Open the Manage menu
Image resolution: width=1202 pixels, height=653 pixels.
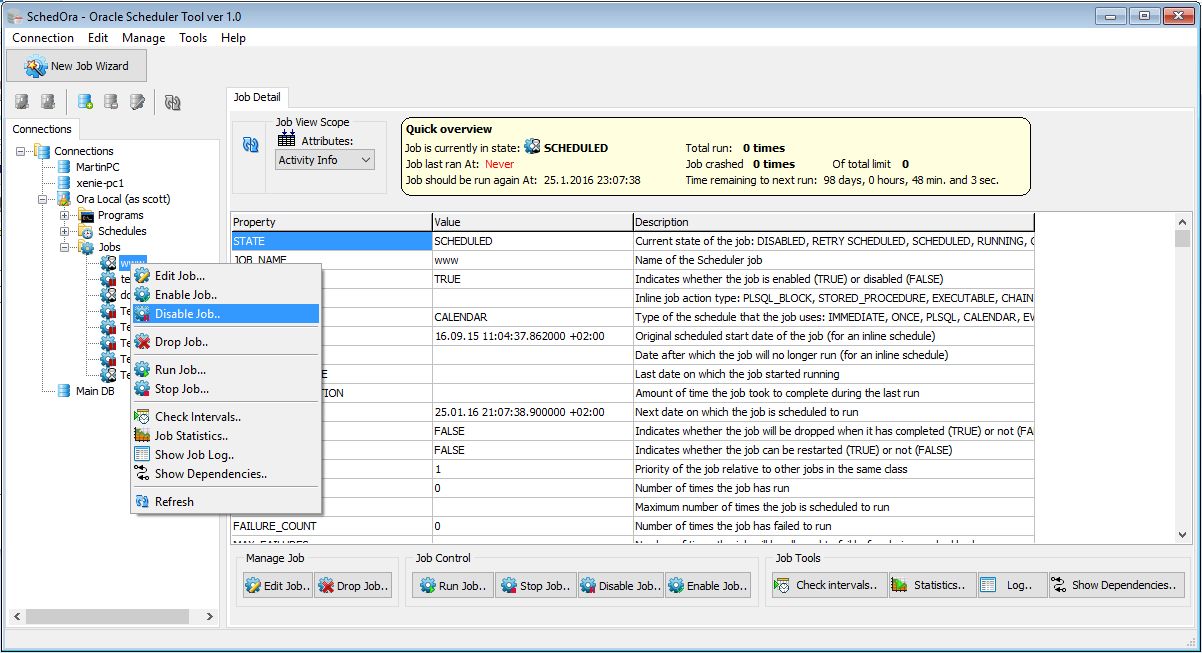pyautogui.click(x=144, y=38)
